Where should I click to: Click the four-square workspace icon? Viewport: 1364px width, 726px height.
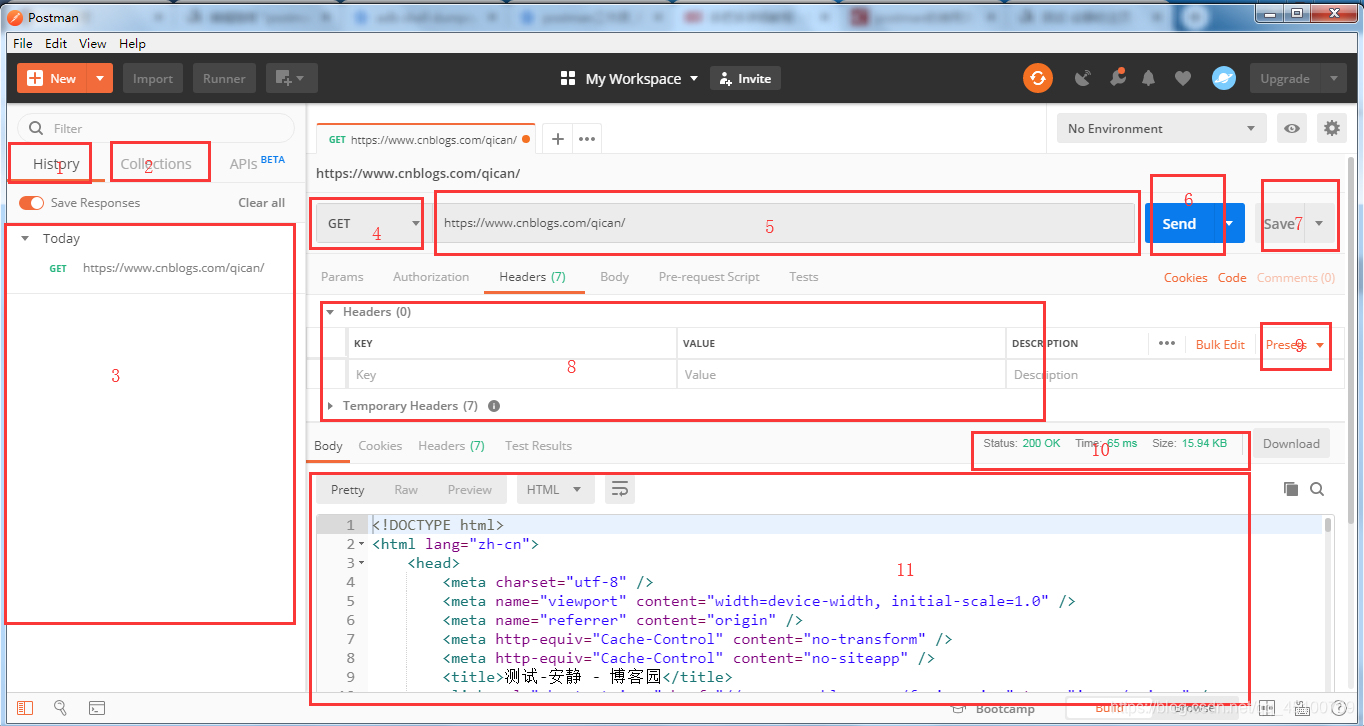coord(568,78)
